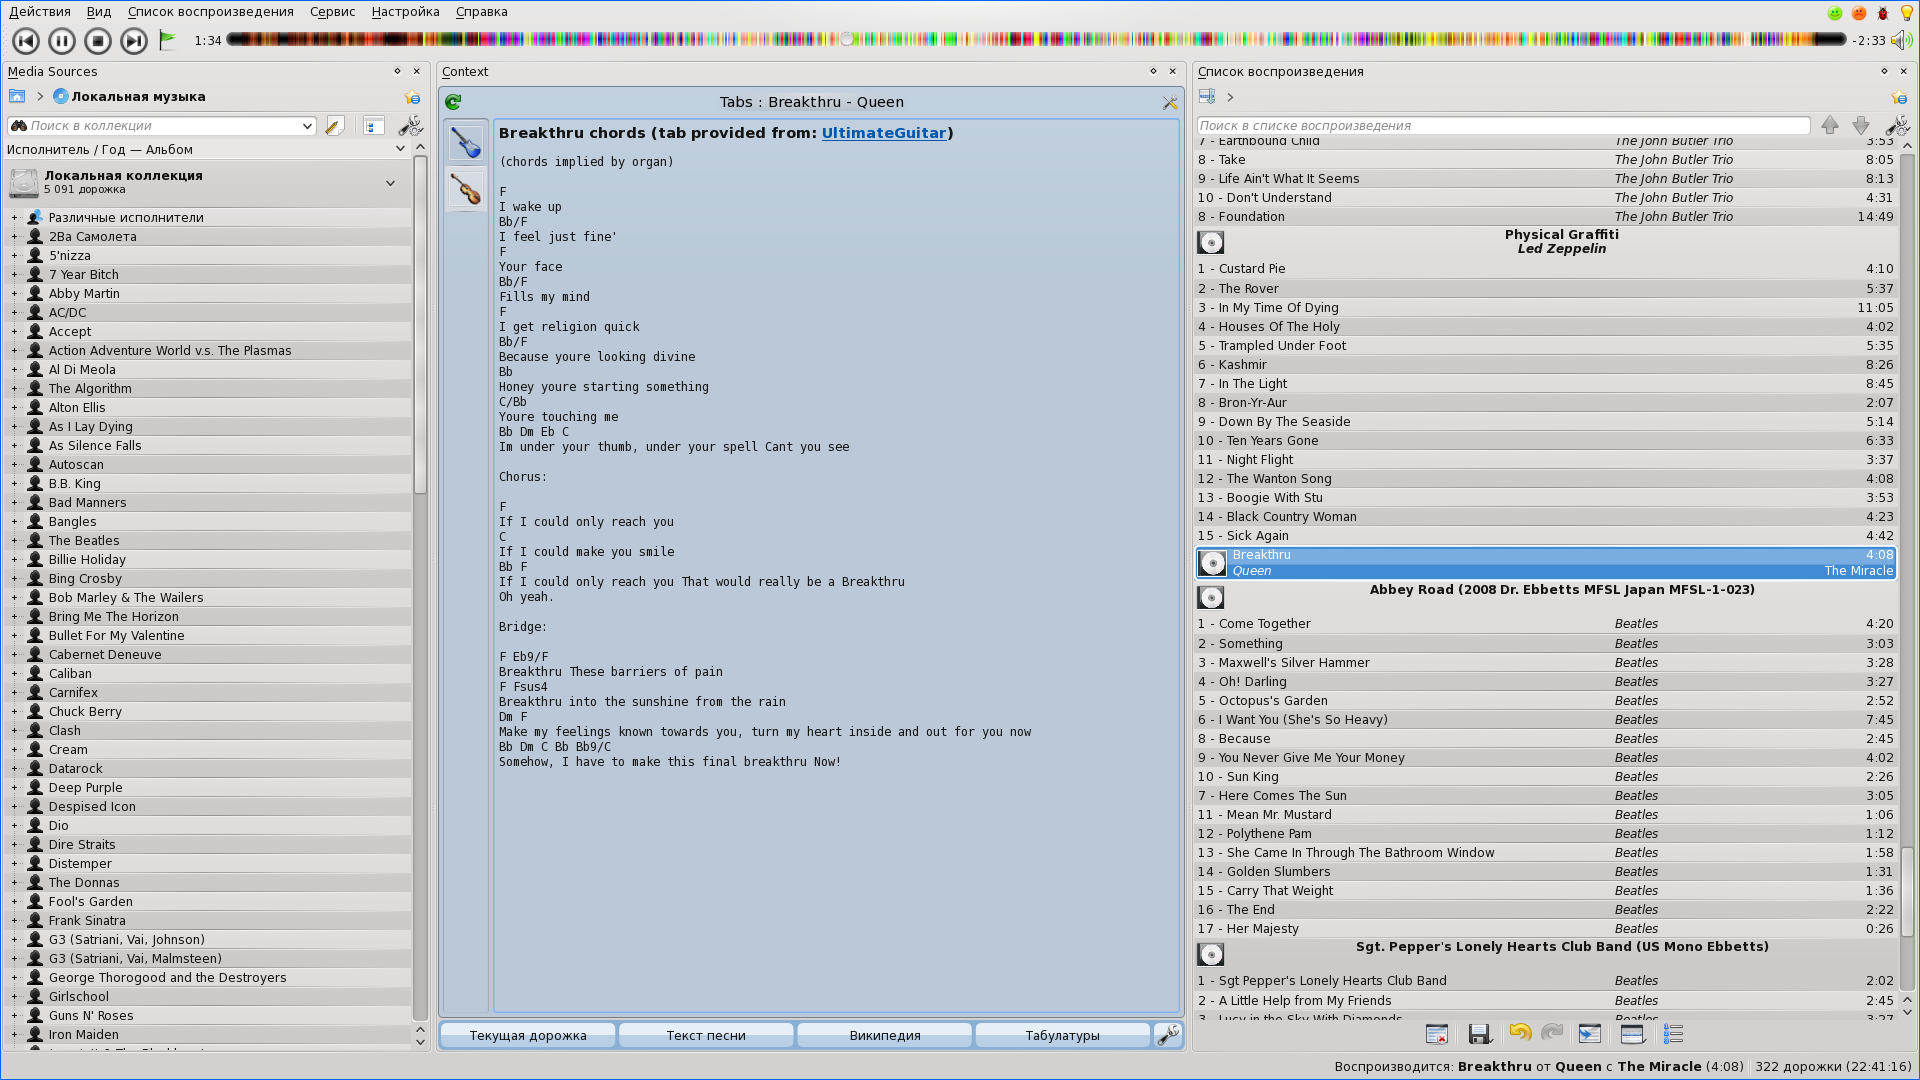Collapse the Локальная коллекция section

(390, 183)
